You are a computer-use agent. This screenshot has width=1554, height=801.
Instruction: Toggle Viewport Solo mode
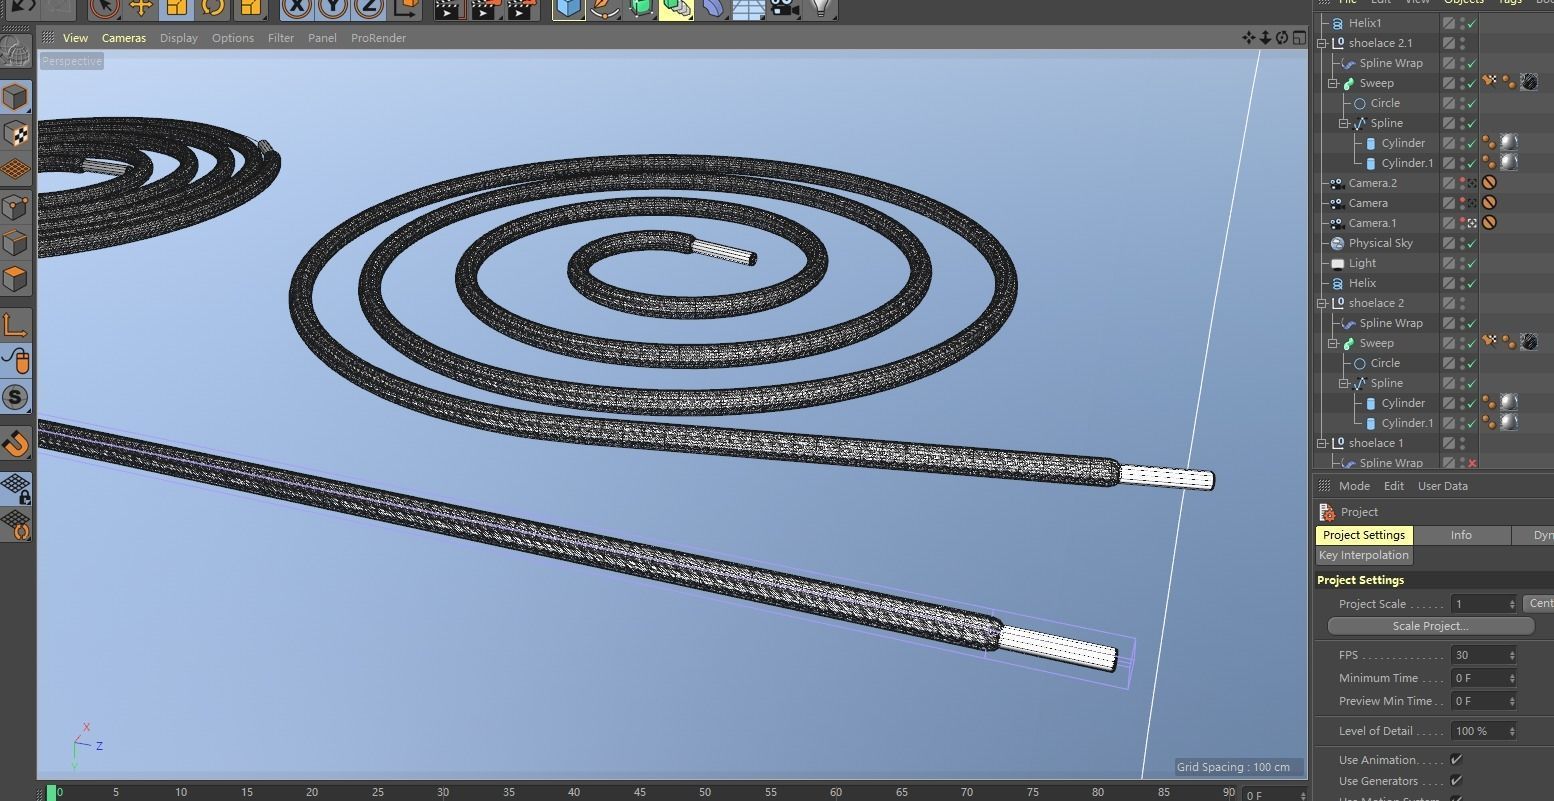tap(16, 397)
